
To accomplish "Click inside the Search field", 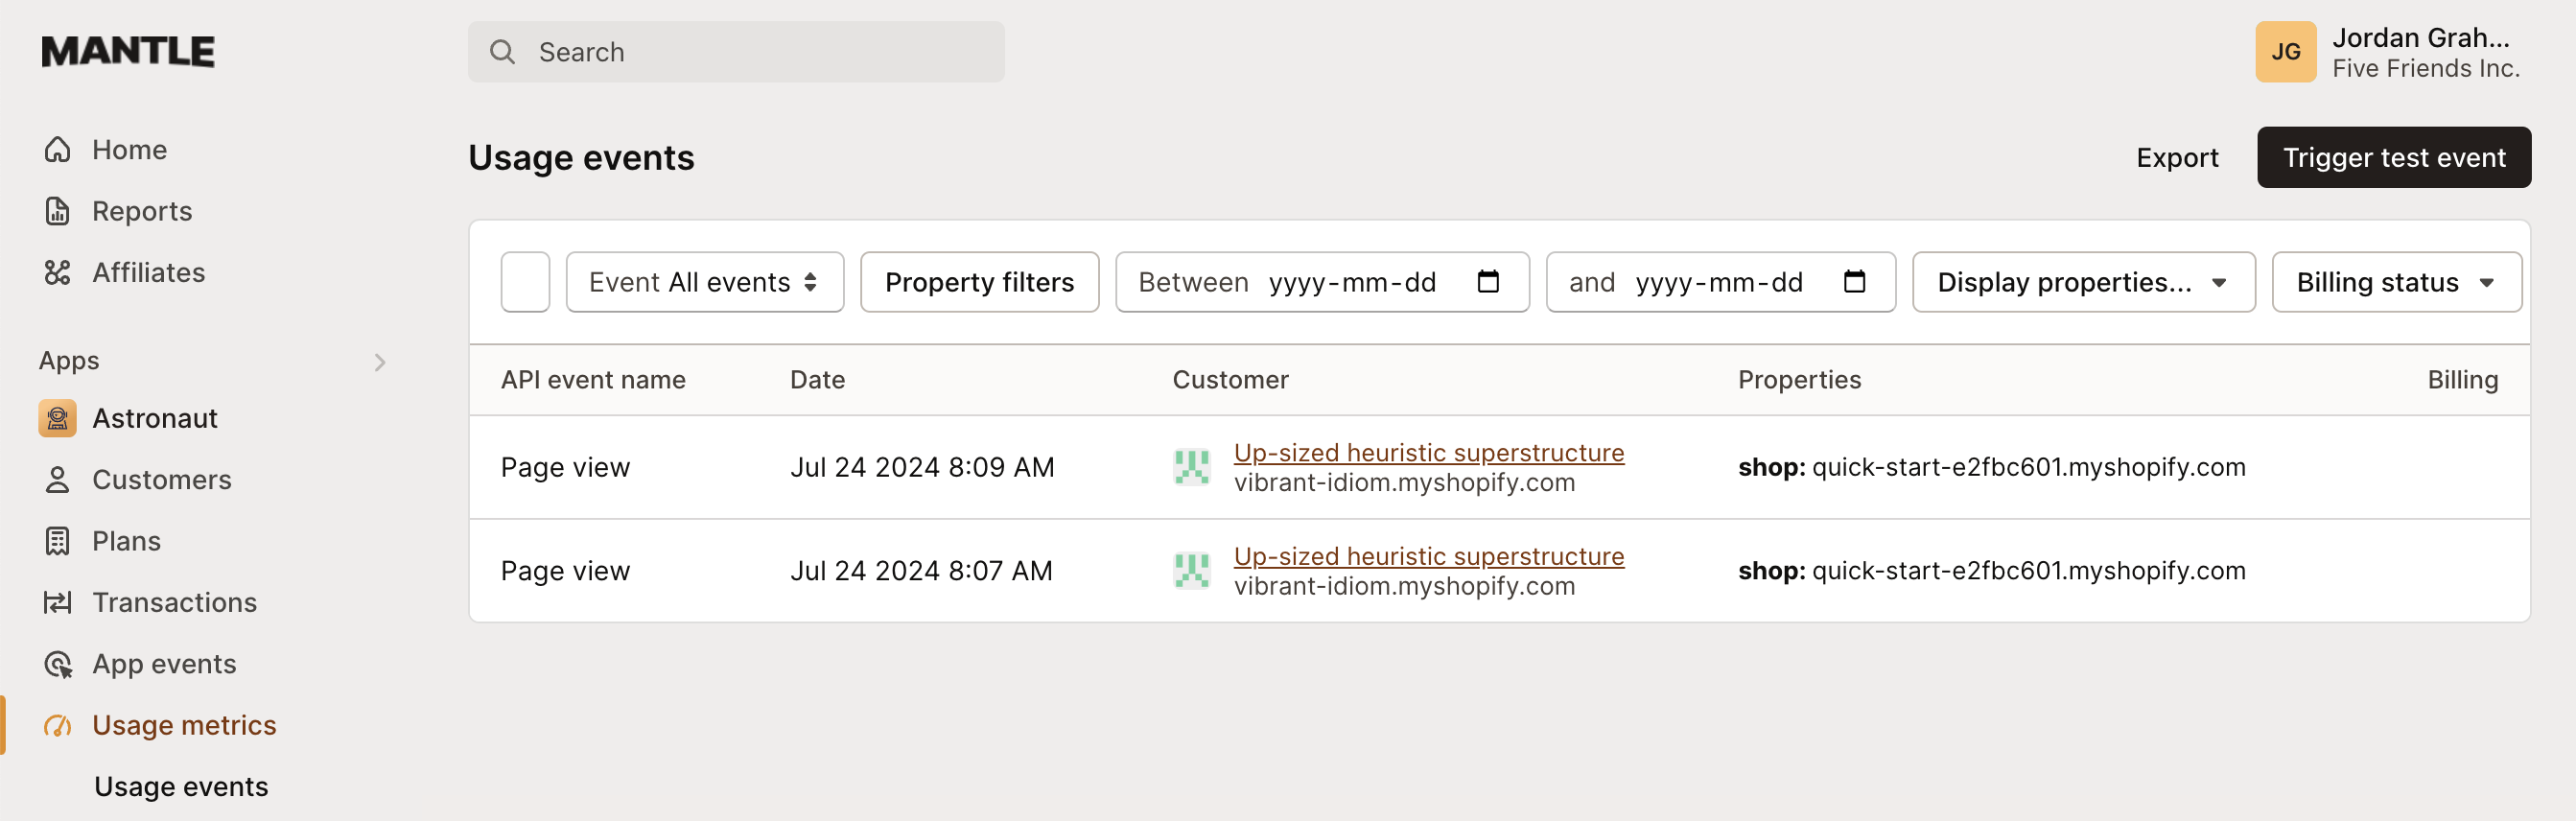I will 735,51.
